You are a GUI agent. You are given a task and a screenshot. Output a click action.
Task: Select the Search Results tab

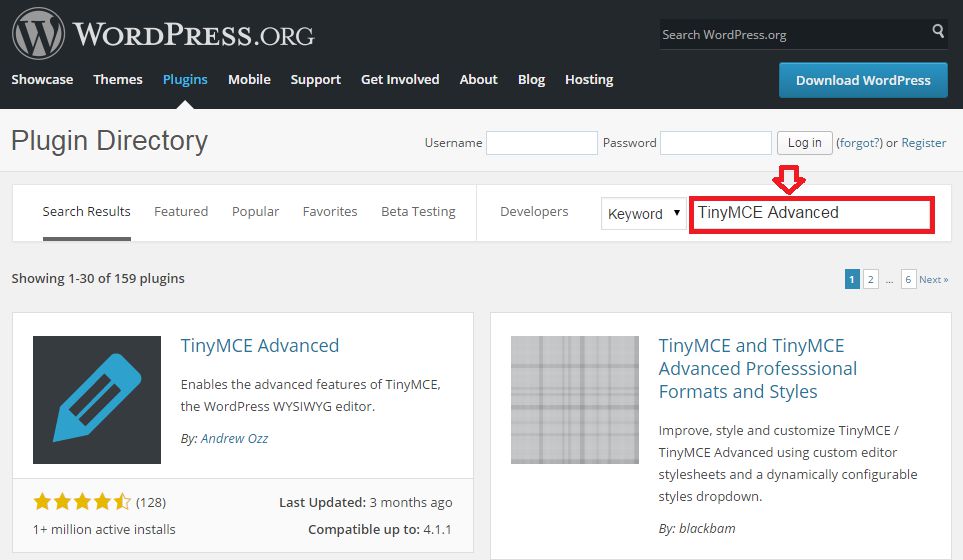(87, 211)
